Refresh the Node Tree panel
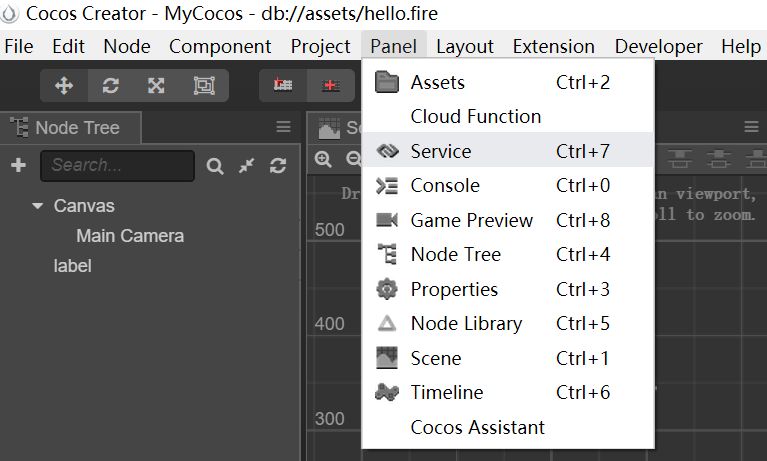Viewport: 767px width, 461px height. point(278,166)
